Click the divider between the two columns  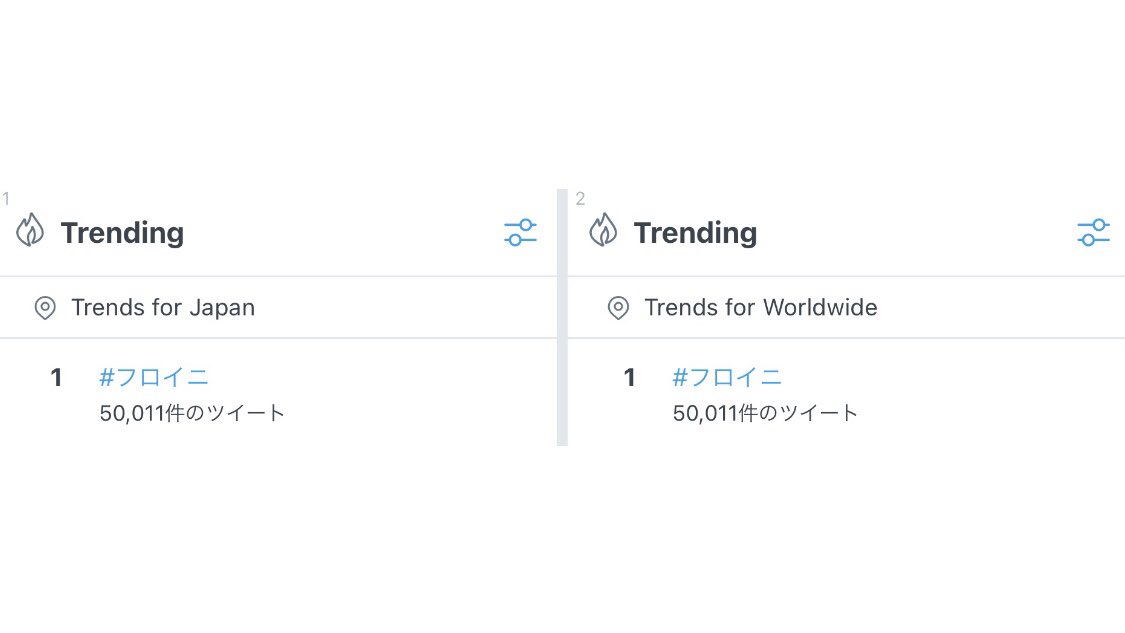[562, 317]
